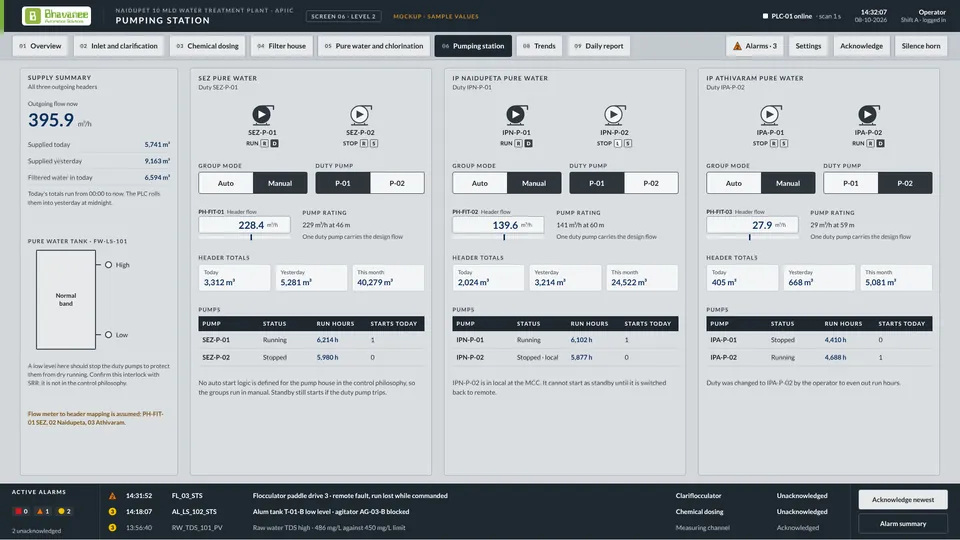This screenshot has height=540, width=960.
Task: Click Supplied today 5,741 m³ value
Action: (157, 144)
